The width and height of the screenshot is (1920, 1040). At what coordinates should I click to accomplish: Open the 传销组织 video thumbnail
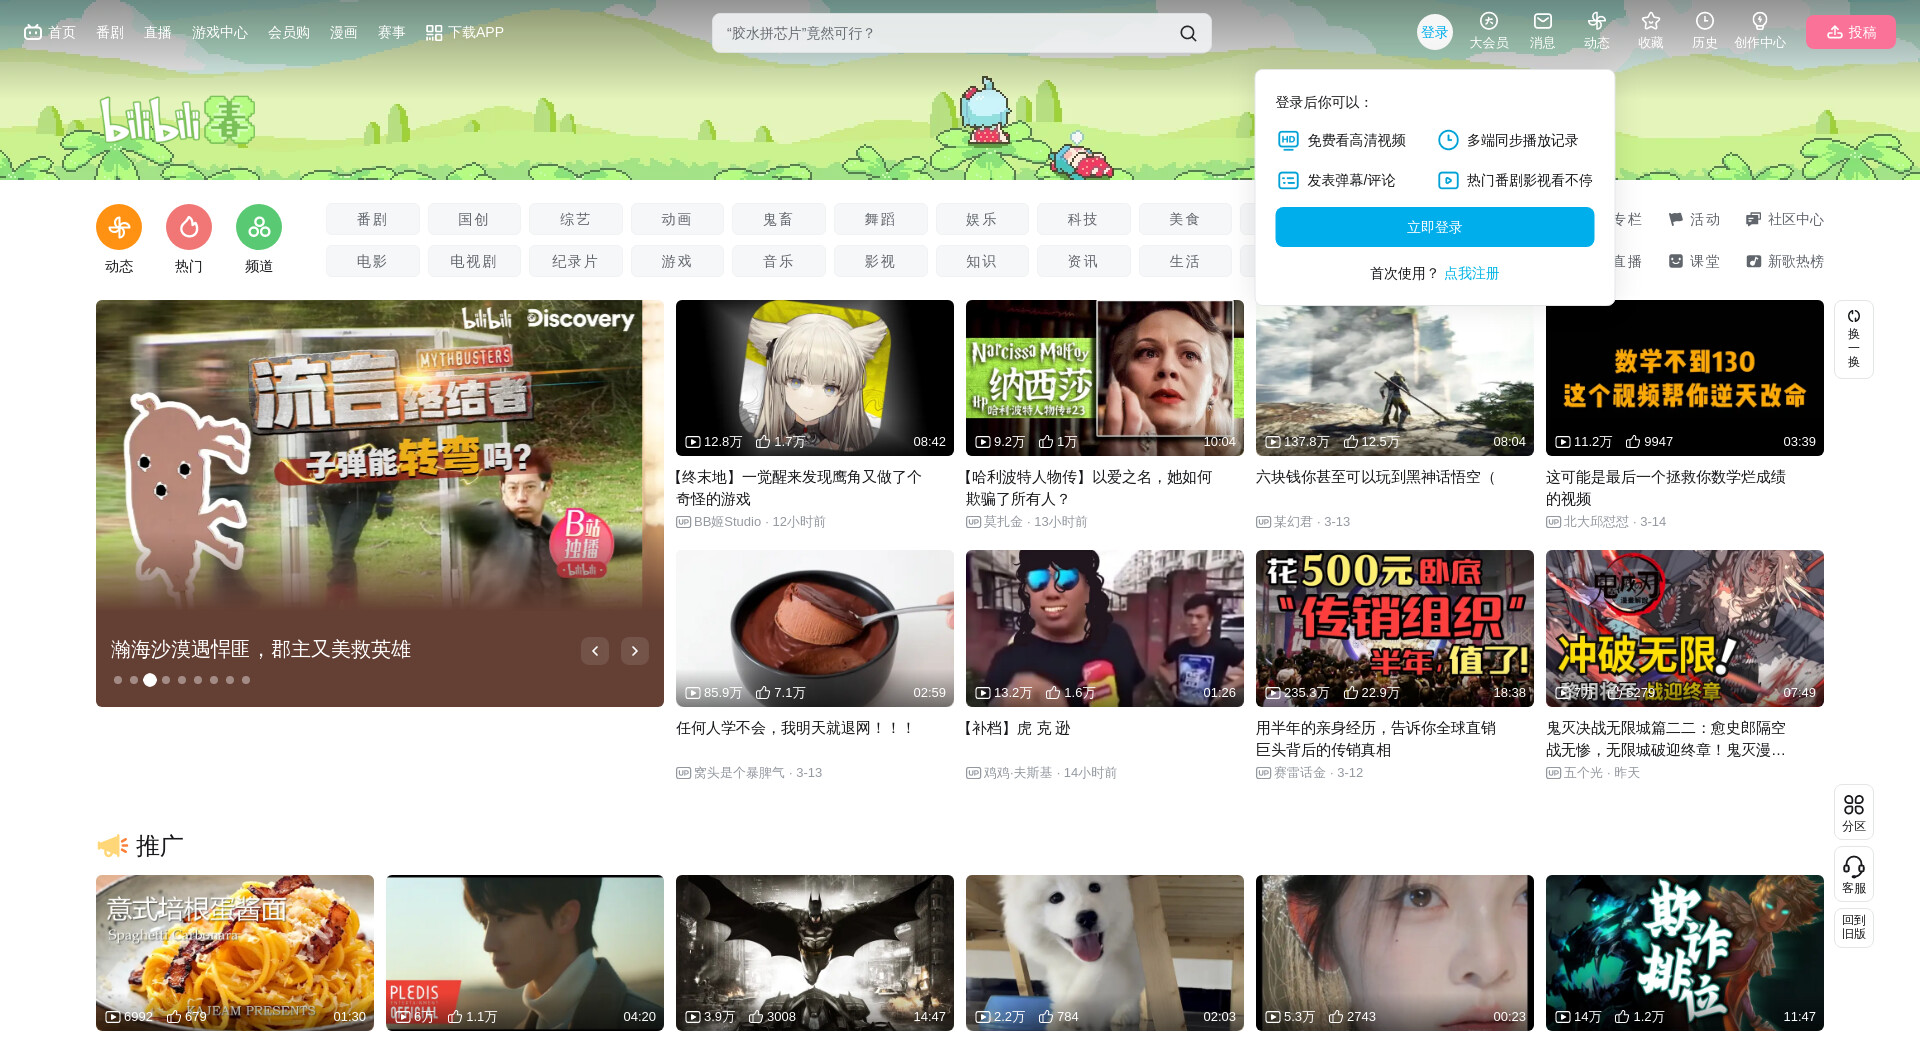pyautogui.click(x=1395, y=628)
